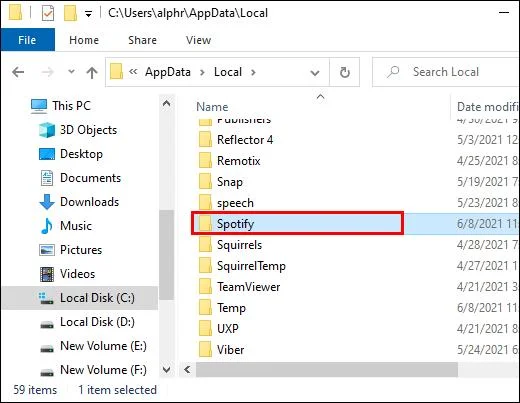Open Music library in the sidebar
This screenshot has height=403, width=520.
tap(66, 226)
